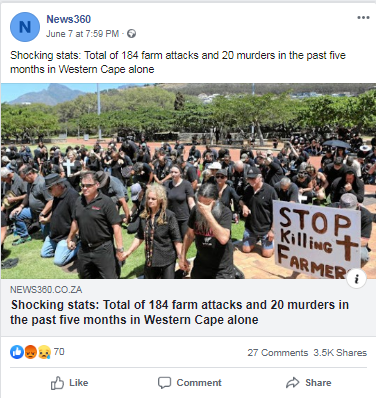Click the thumbs-up outline Like icon
376x398 pixels.
click(x=57, y=383)
